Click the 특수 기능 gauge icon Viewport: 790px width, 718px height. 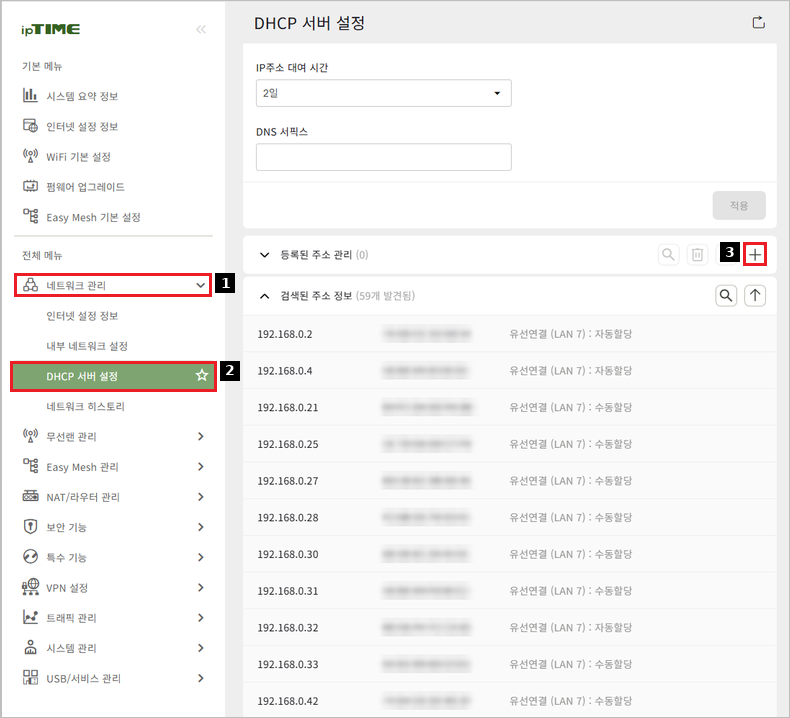coord(30,556)
